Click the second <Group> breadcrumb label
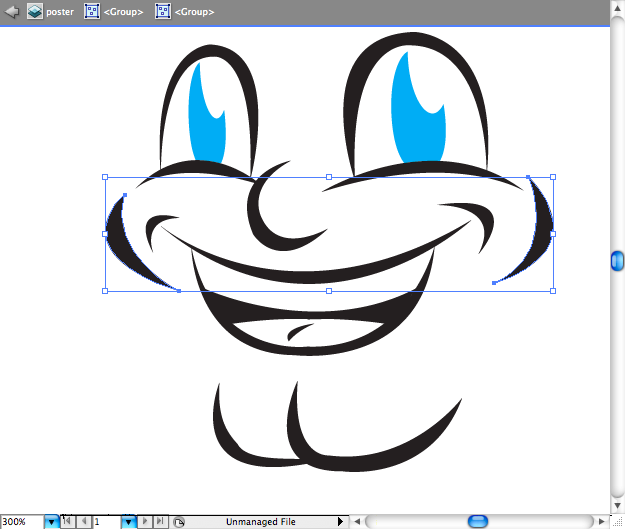The height and width of the screenshot is (529, 625). pos(195,12)
